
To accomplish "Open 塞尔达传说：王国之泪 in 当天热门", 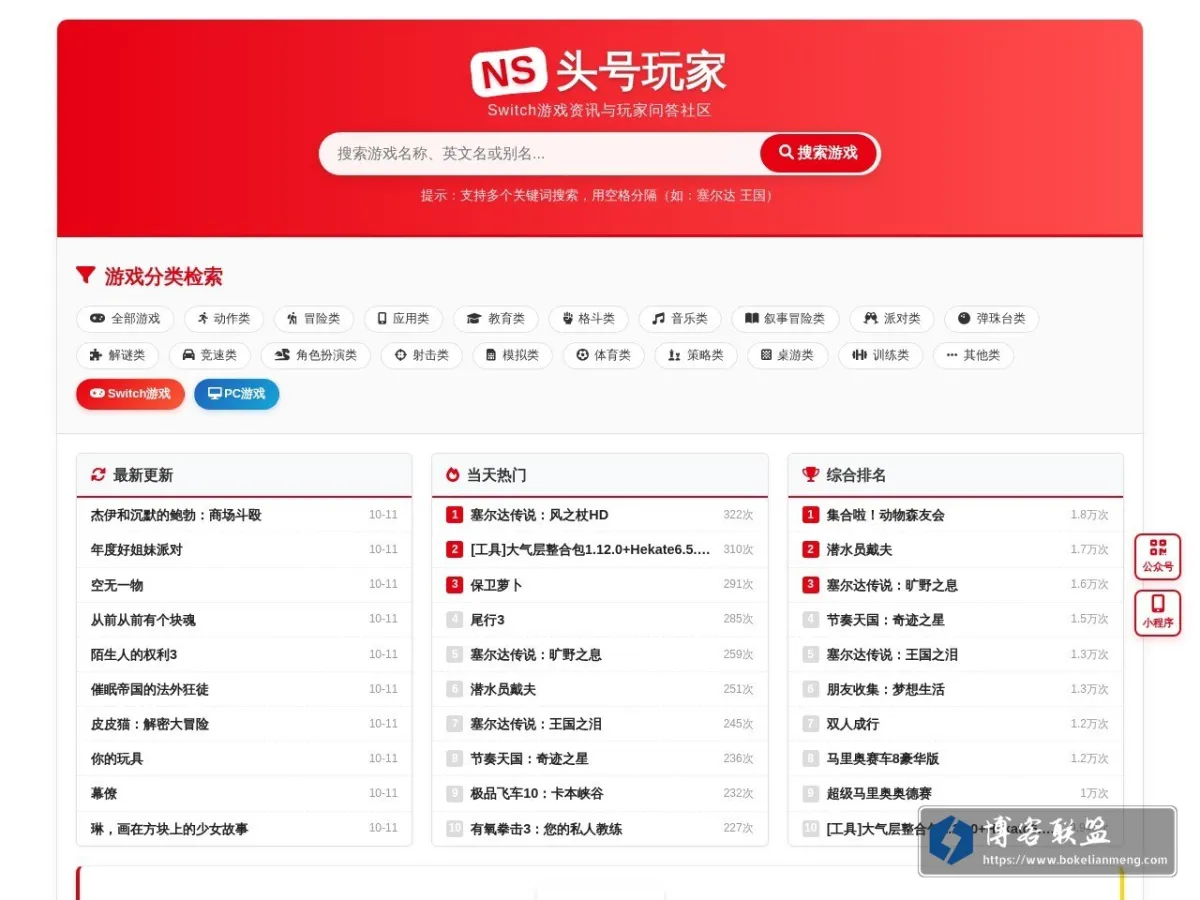I will [x=536, y=724].
